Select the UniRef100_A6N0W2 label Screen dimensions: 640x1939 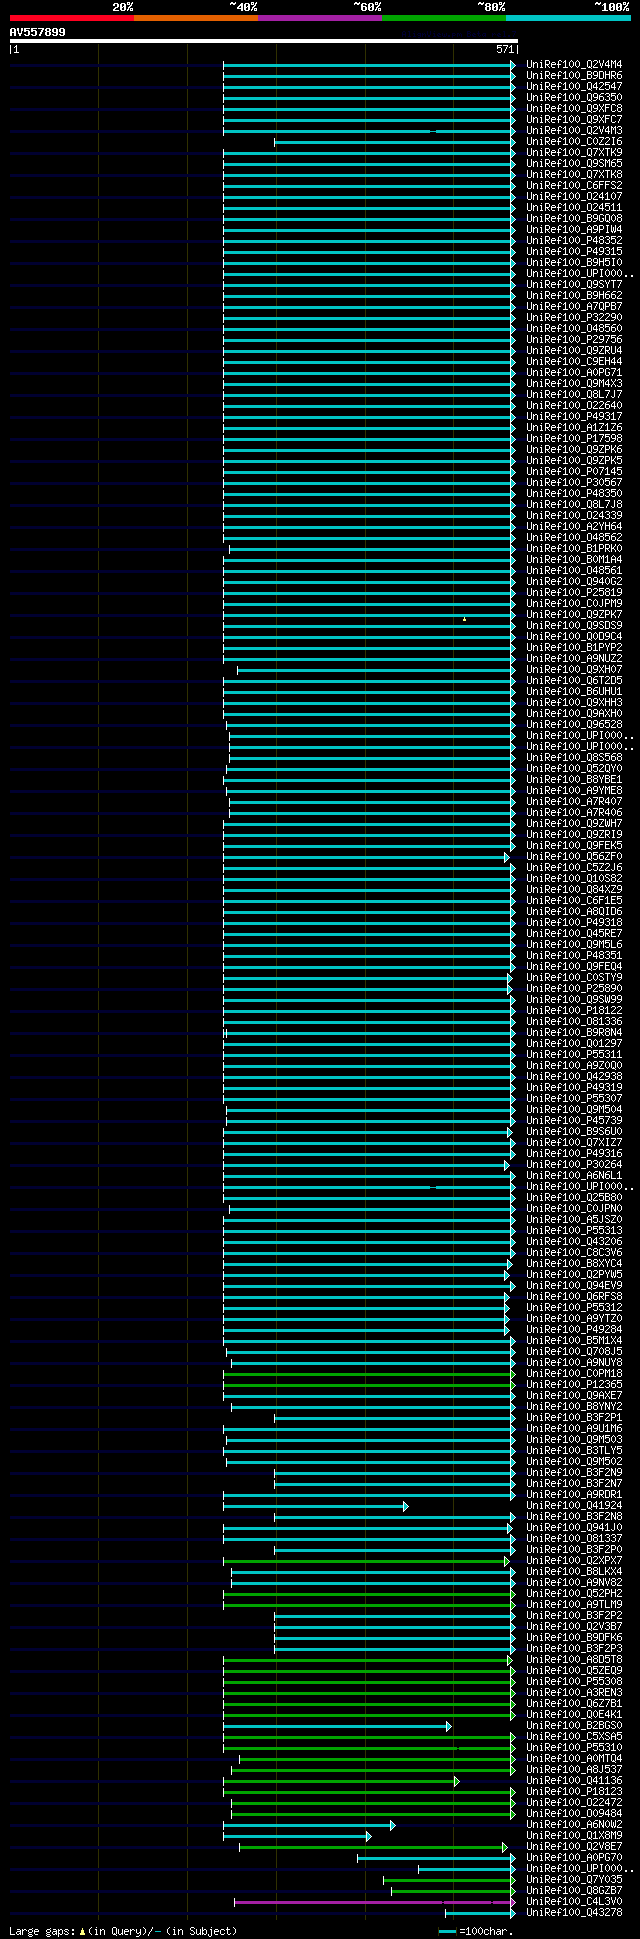coord(574,1824)
